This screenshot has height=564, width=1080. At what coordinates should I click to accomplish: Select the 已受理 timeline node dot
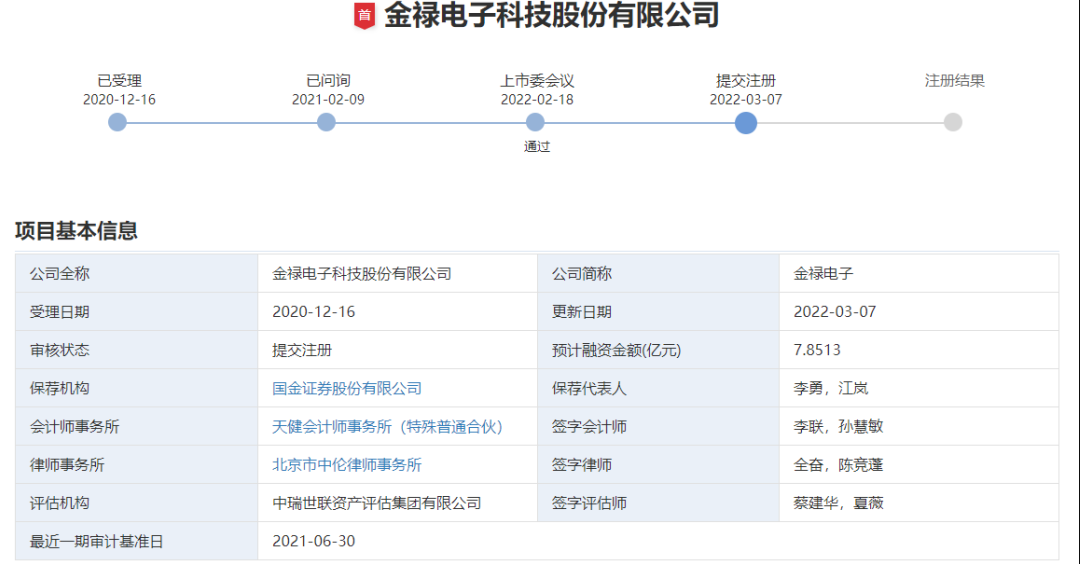click(x=118, y=123)
